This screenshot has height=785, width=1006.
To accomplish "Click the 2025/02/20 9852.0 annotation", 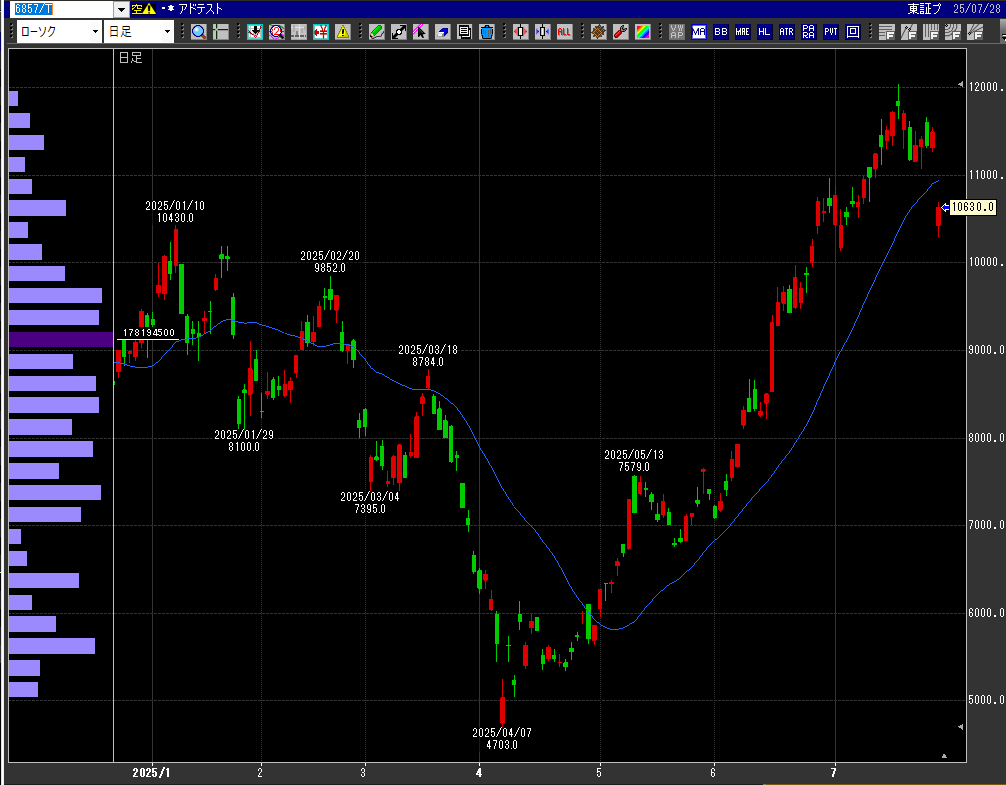I will click(330, 262).
